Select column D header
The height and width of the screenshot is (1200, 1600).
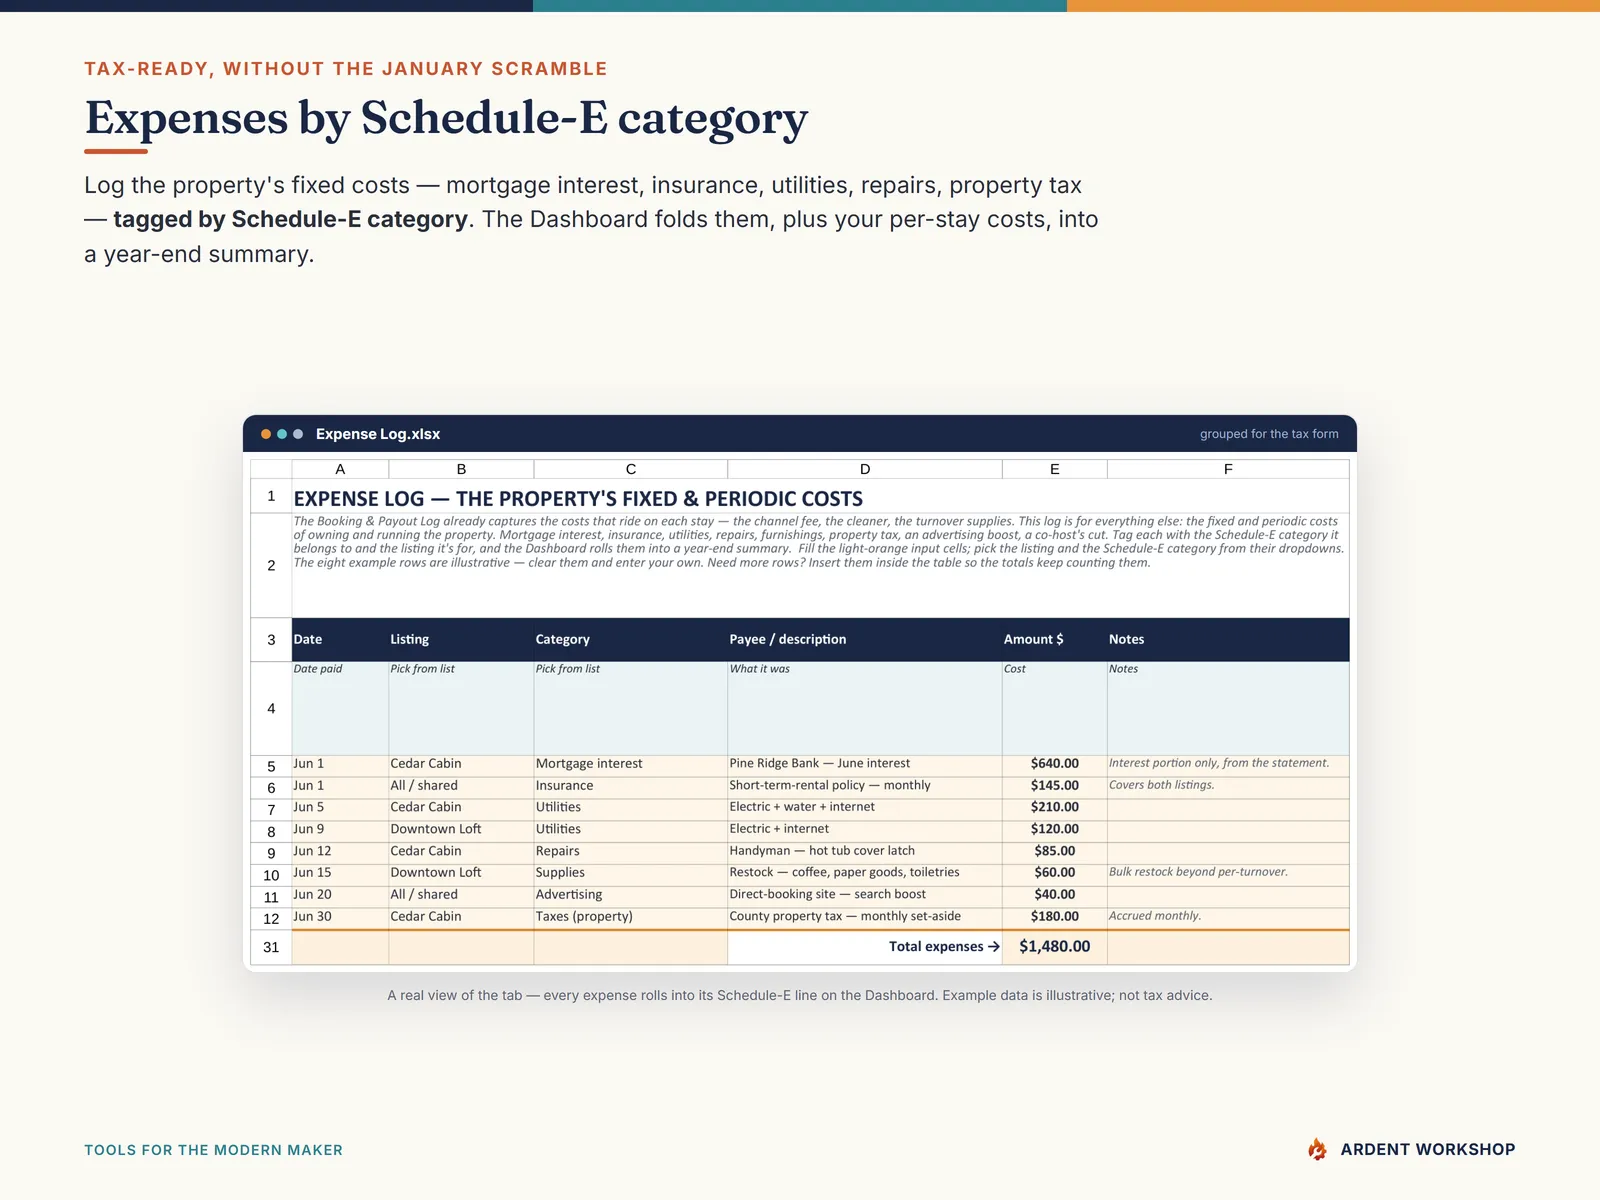pyautogui.click(x=865, y=469)
